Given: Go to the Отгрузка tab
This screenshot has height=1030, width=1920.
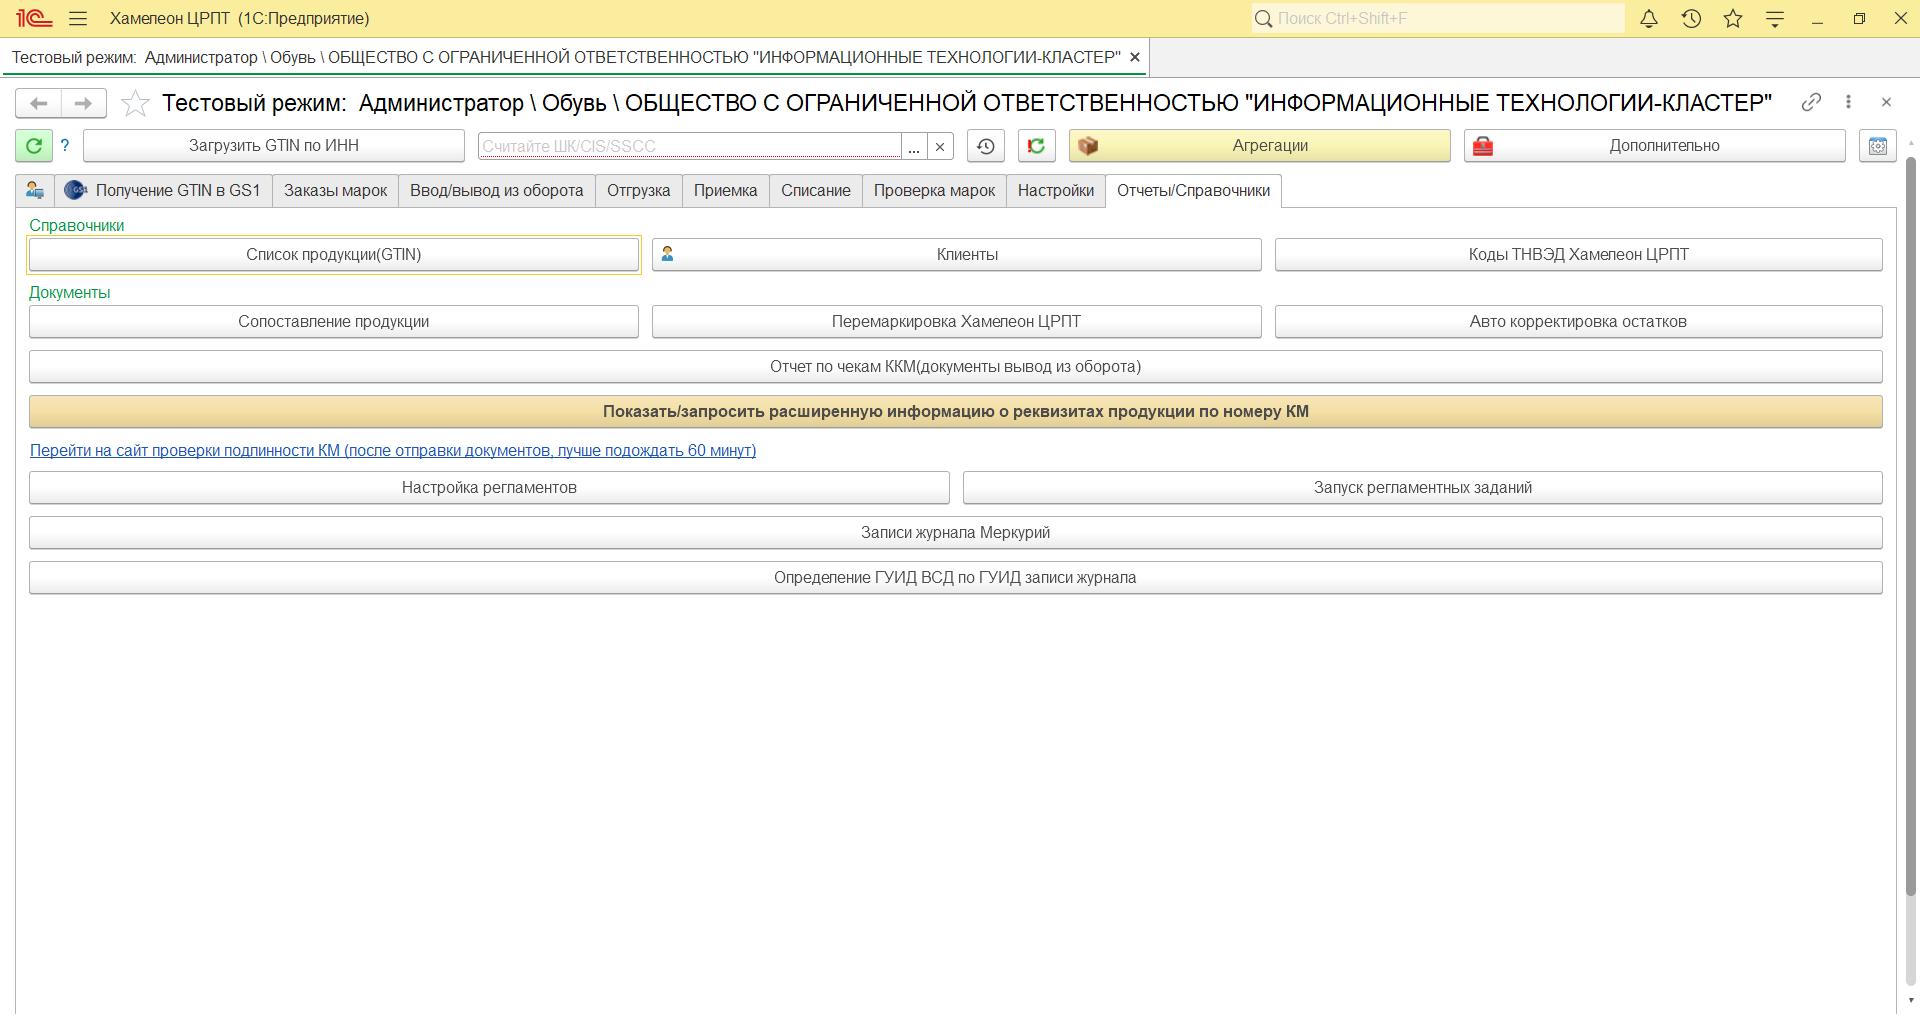Looking at the screenshot, I should point(639,190).
